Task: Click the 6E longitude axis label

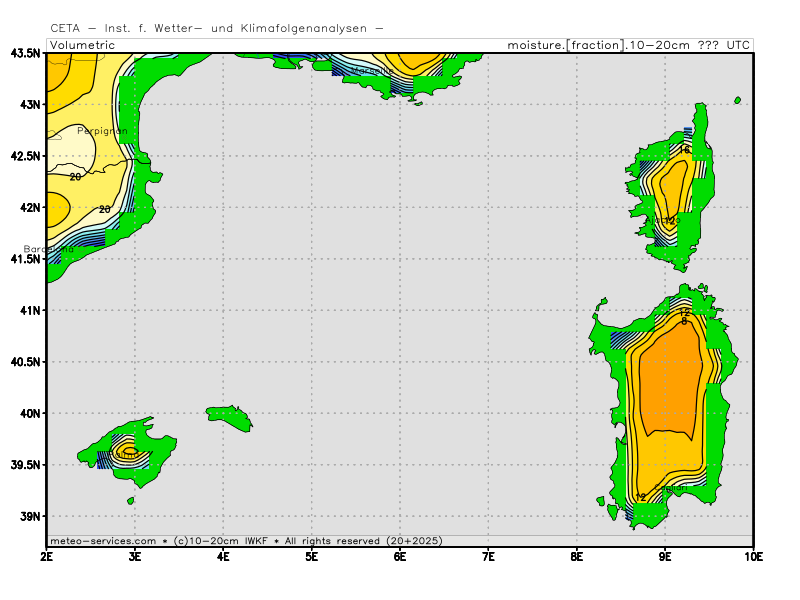Action: click(400, 557)
